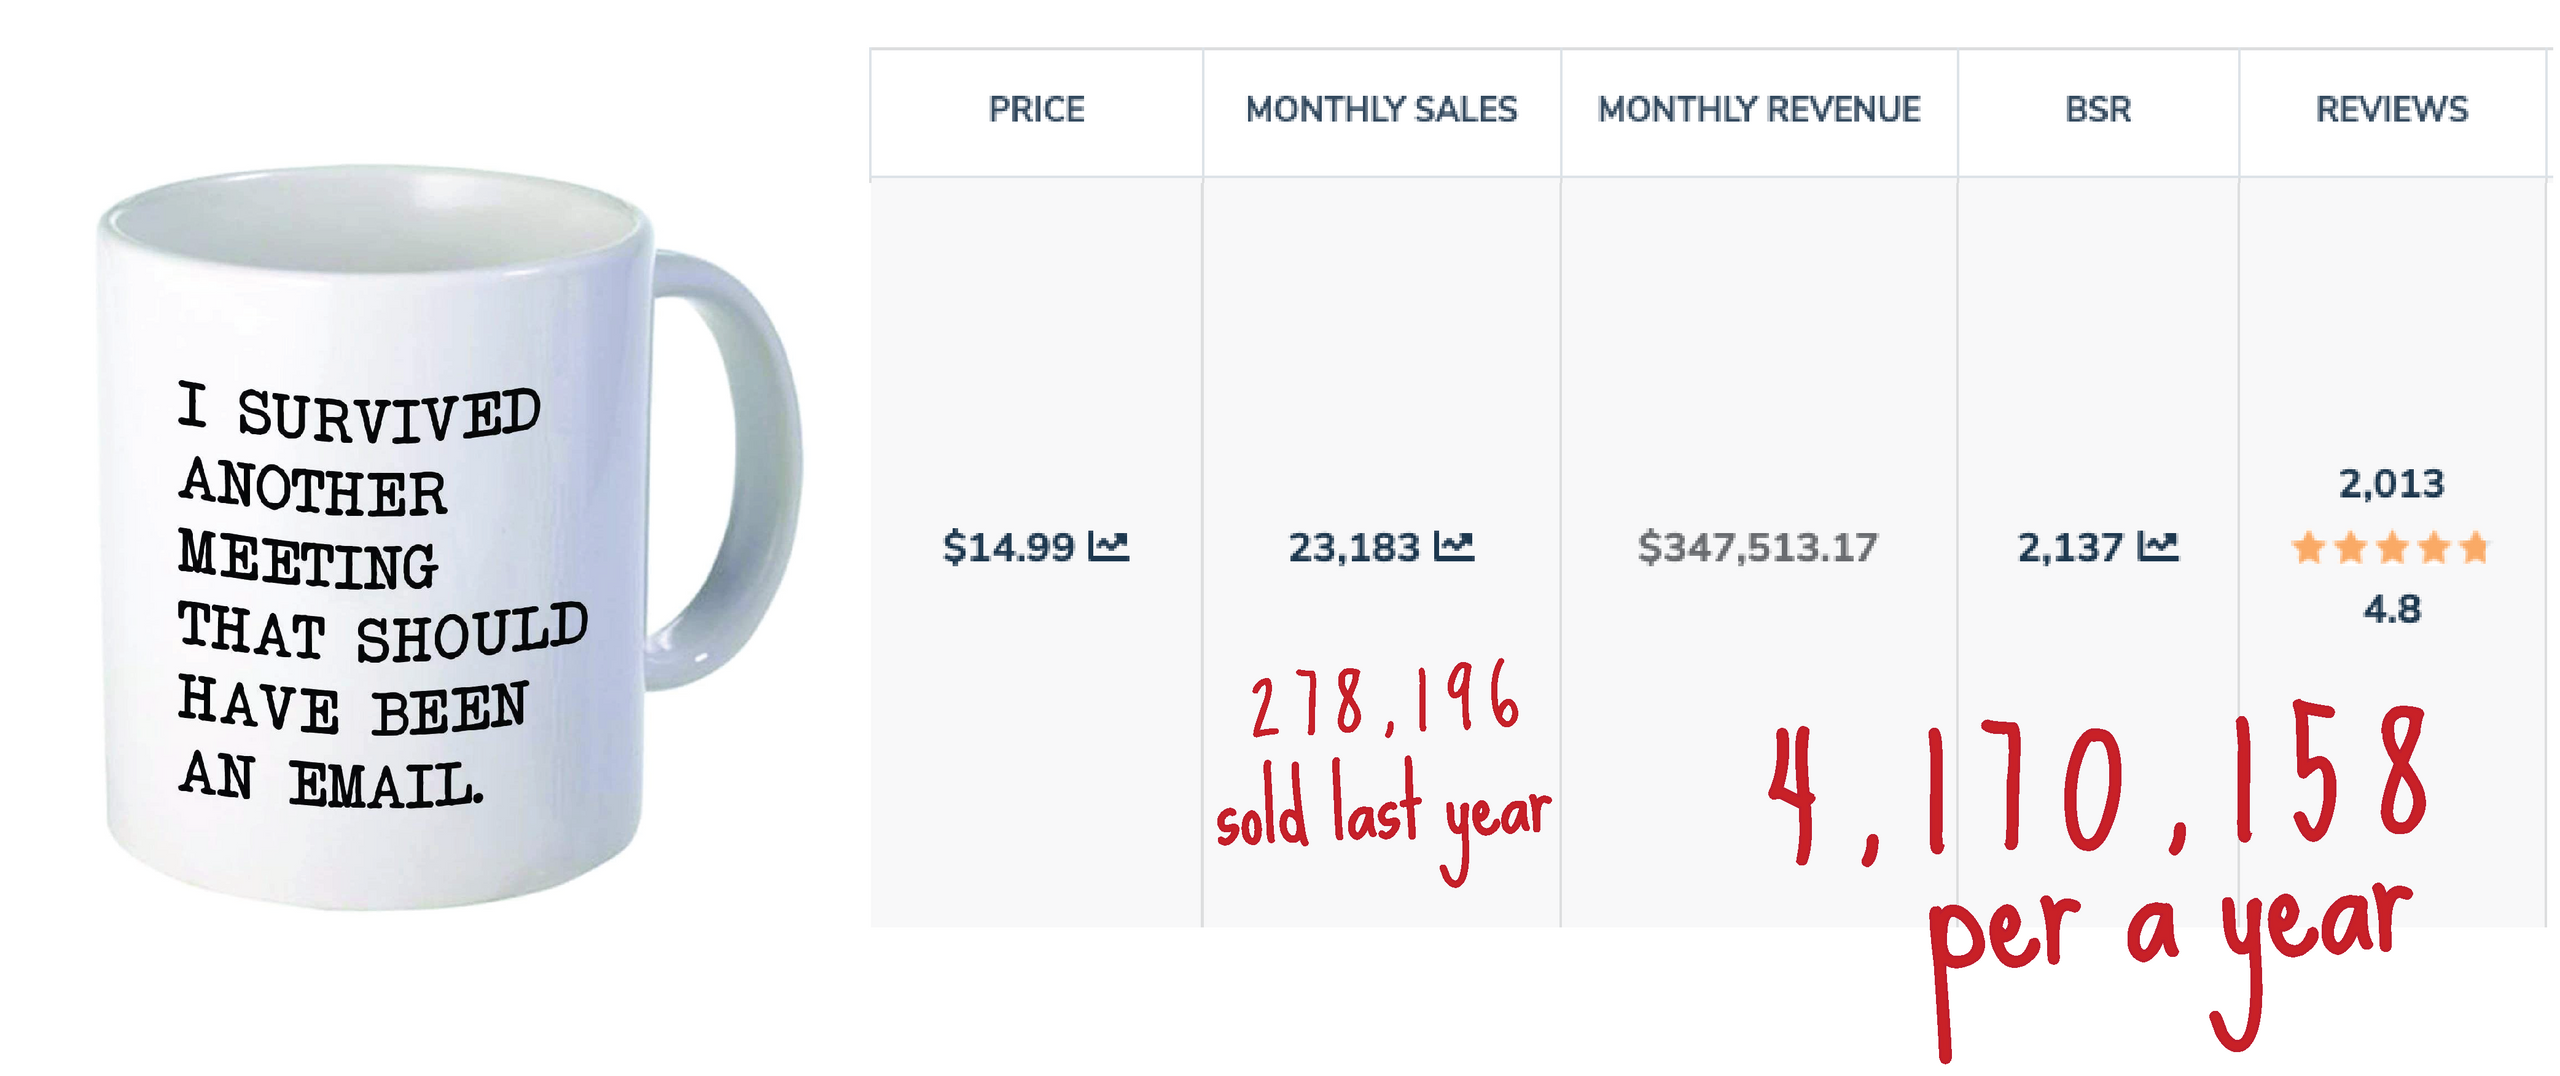The width and height of the screenshot is (2560, 1076).
Task: Click the $14.99 price value
Action: (x=1008, y=547)
